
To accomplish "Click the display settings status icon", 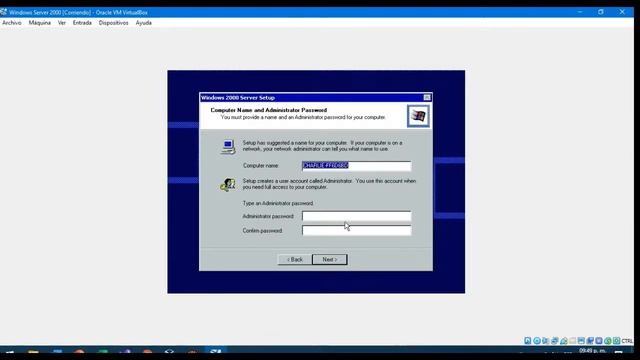I will (581, 340).
